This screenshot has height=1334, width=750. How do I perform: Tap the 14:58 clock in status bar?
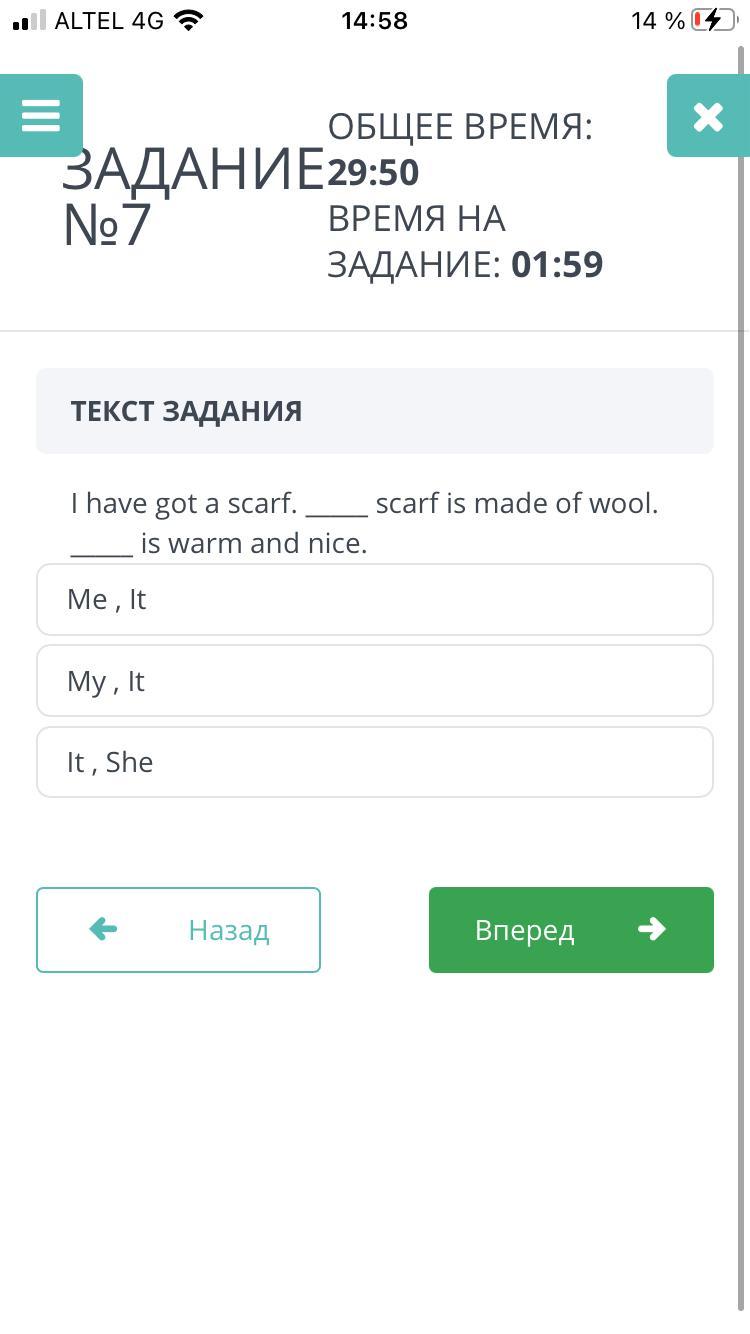coord(374,20)
